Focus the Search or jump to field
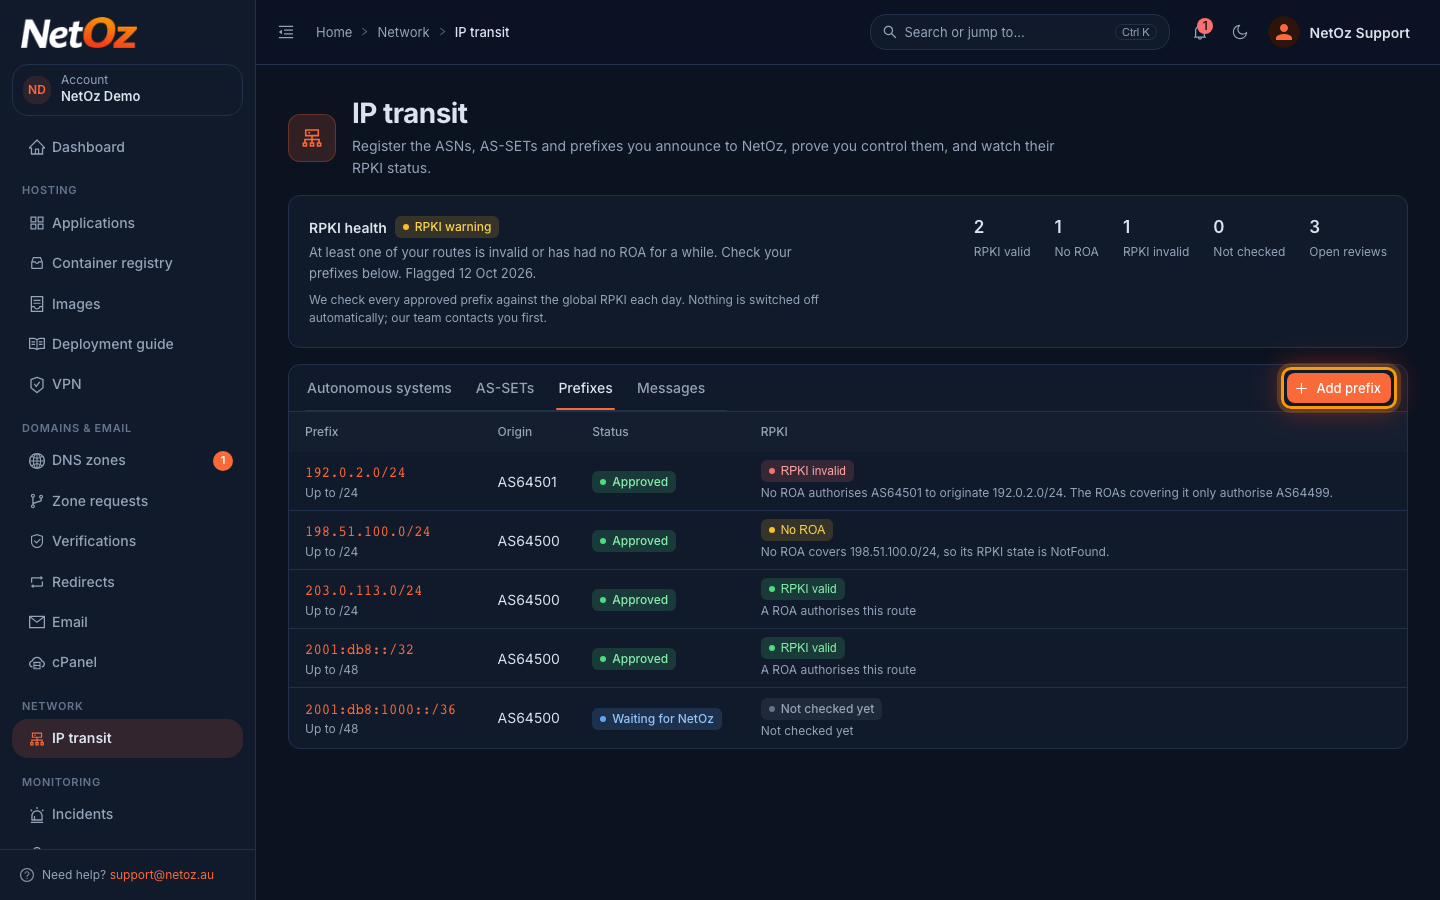This screenshot has height=900, width=1440. tap(1019, 32)
